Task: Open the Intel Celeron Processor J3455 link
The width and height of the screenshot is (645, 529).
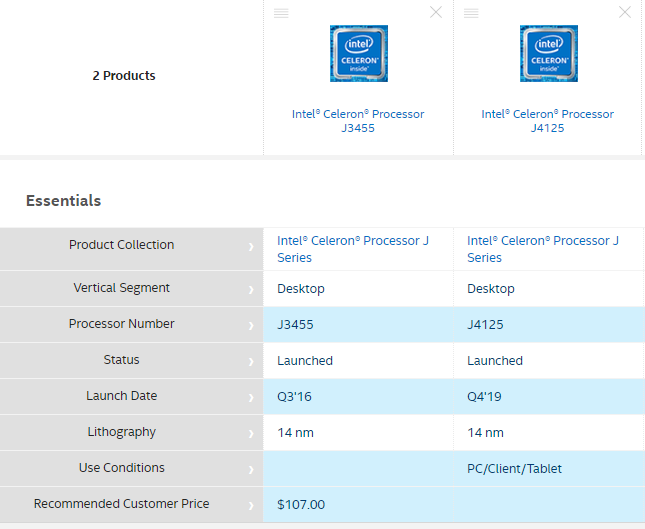Action: [358, 121]
